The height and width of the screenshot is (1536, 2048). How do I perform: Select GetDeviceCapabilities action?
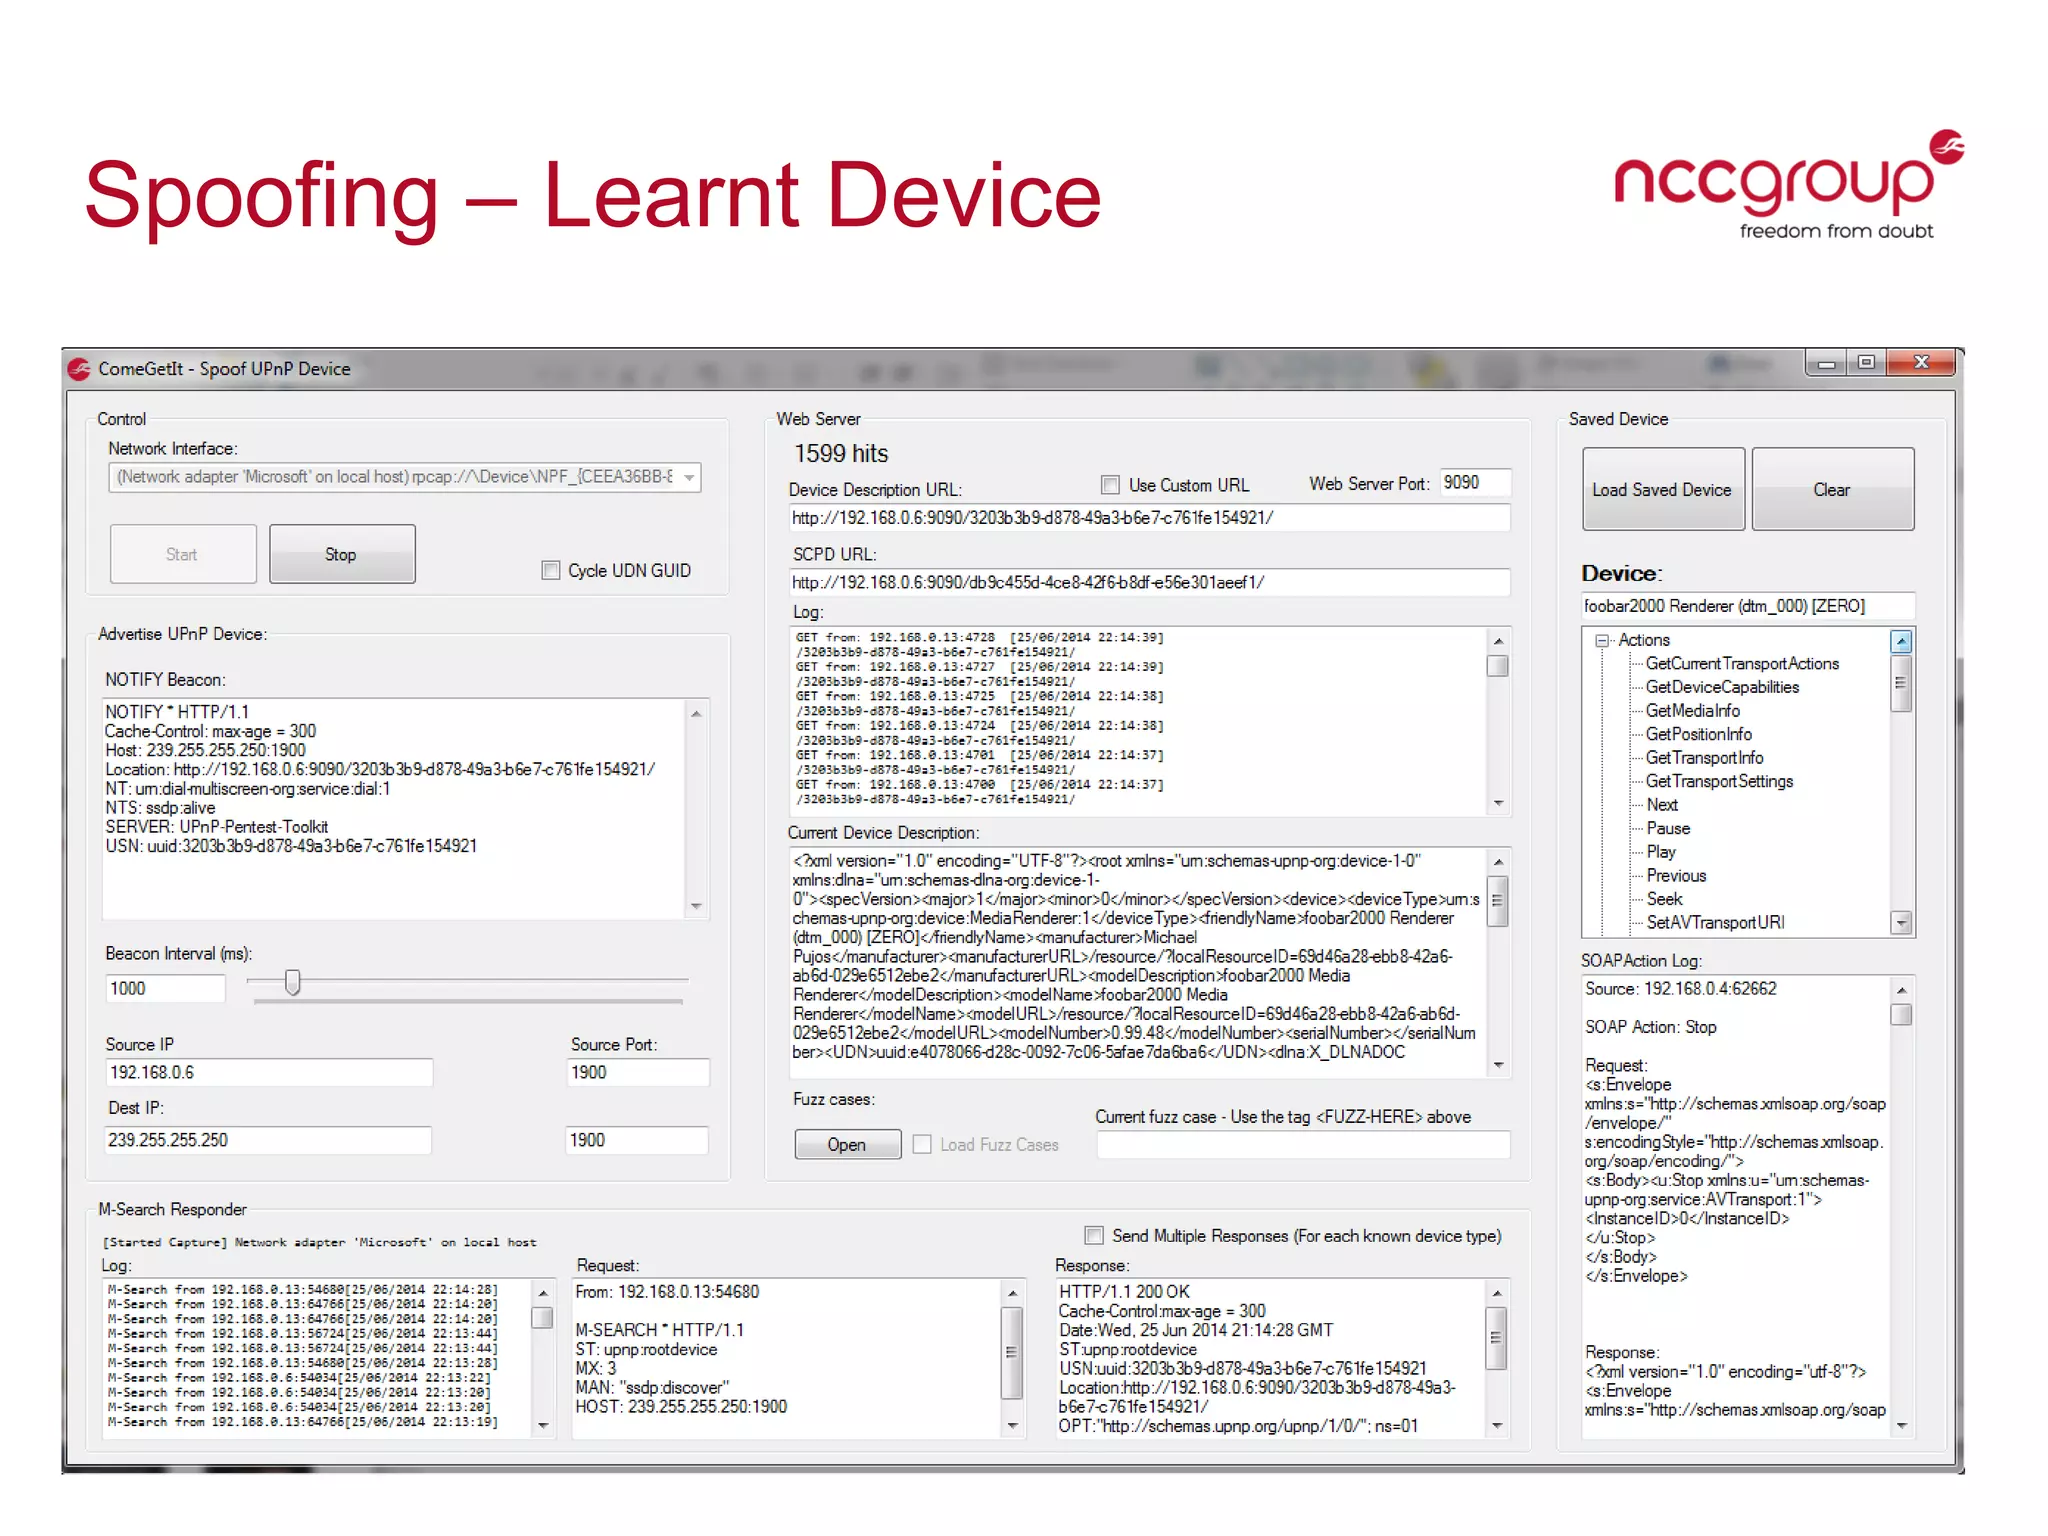pos(1722,687)
